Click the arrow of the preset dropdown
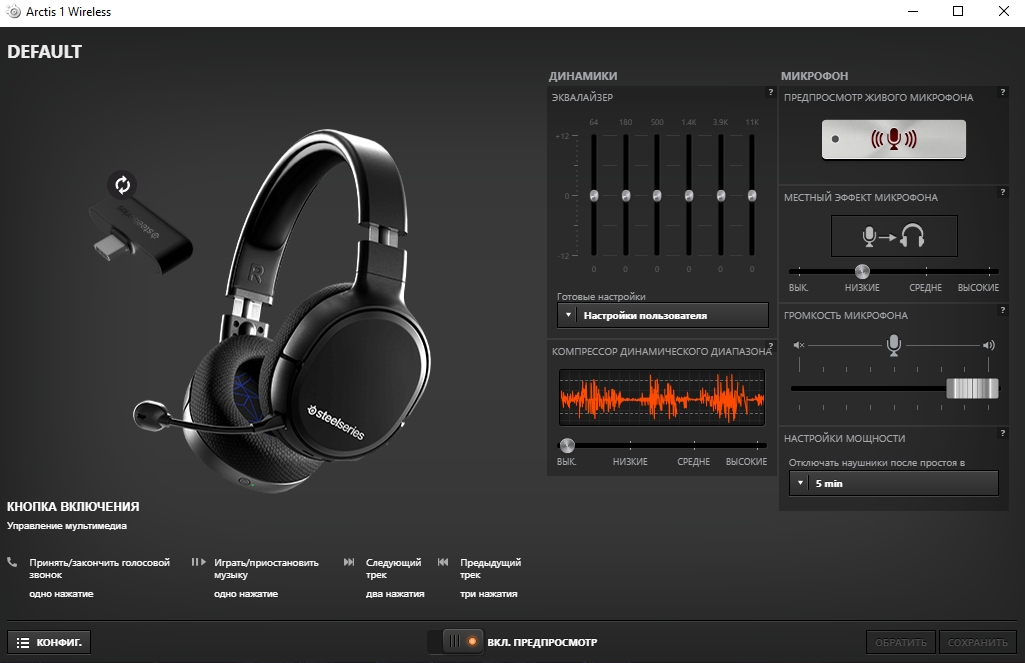The image size is (1025, 663). tap(568, 315)
